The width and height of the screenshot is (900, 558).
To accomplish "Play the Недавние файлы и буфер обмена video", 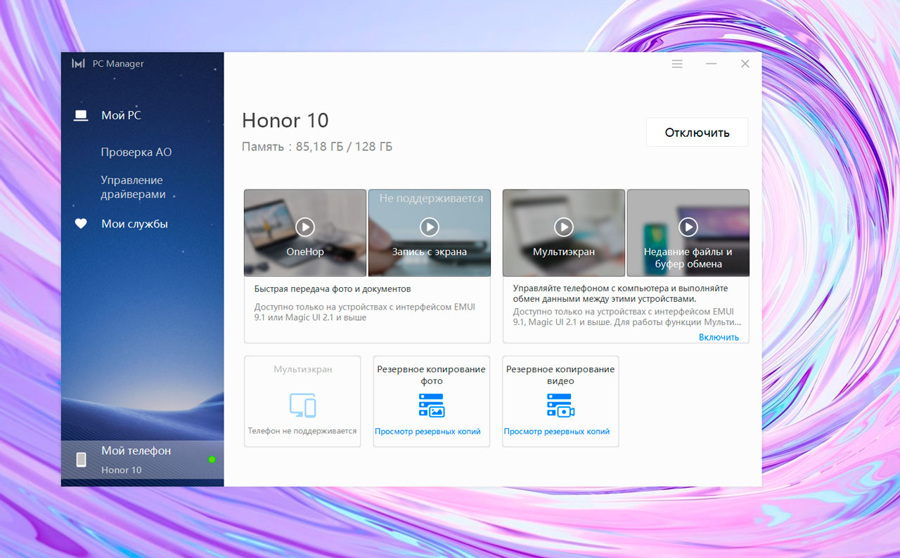I will pos(688,227).
